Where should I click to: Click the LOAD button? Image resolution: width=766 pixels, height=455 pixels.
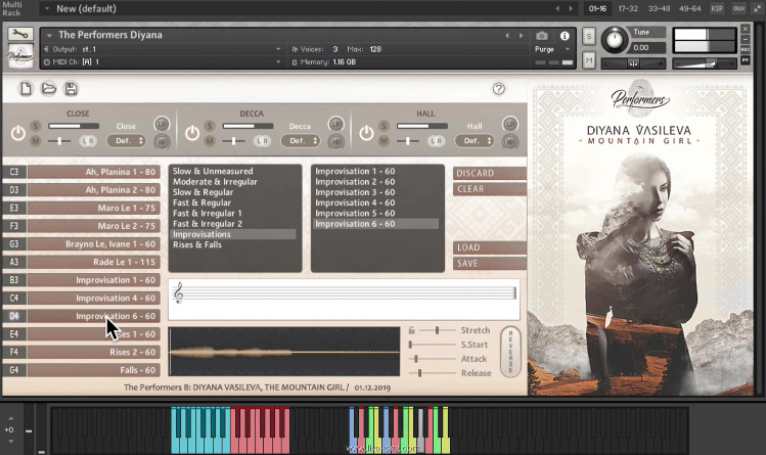(489, 247)
